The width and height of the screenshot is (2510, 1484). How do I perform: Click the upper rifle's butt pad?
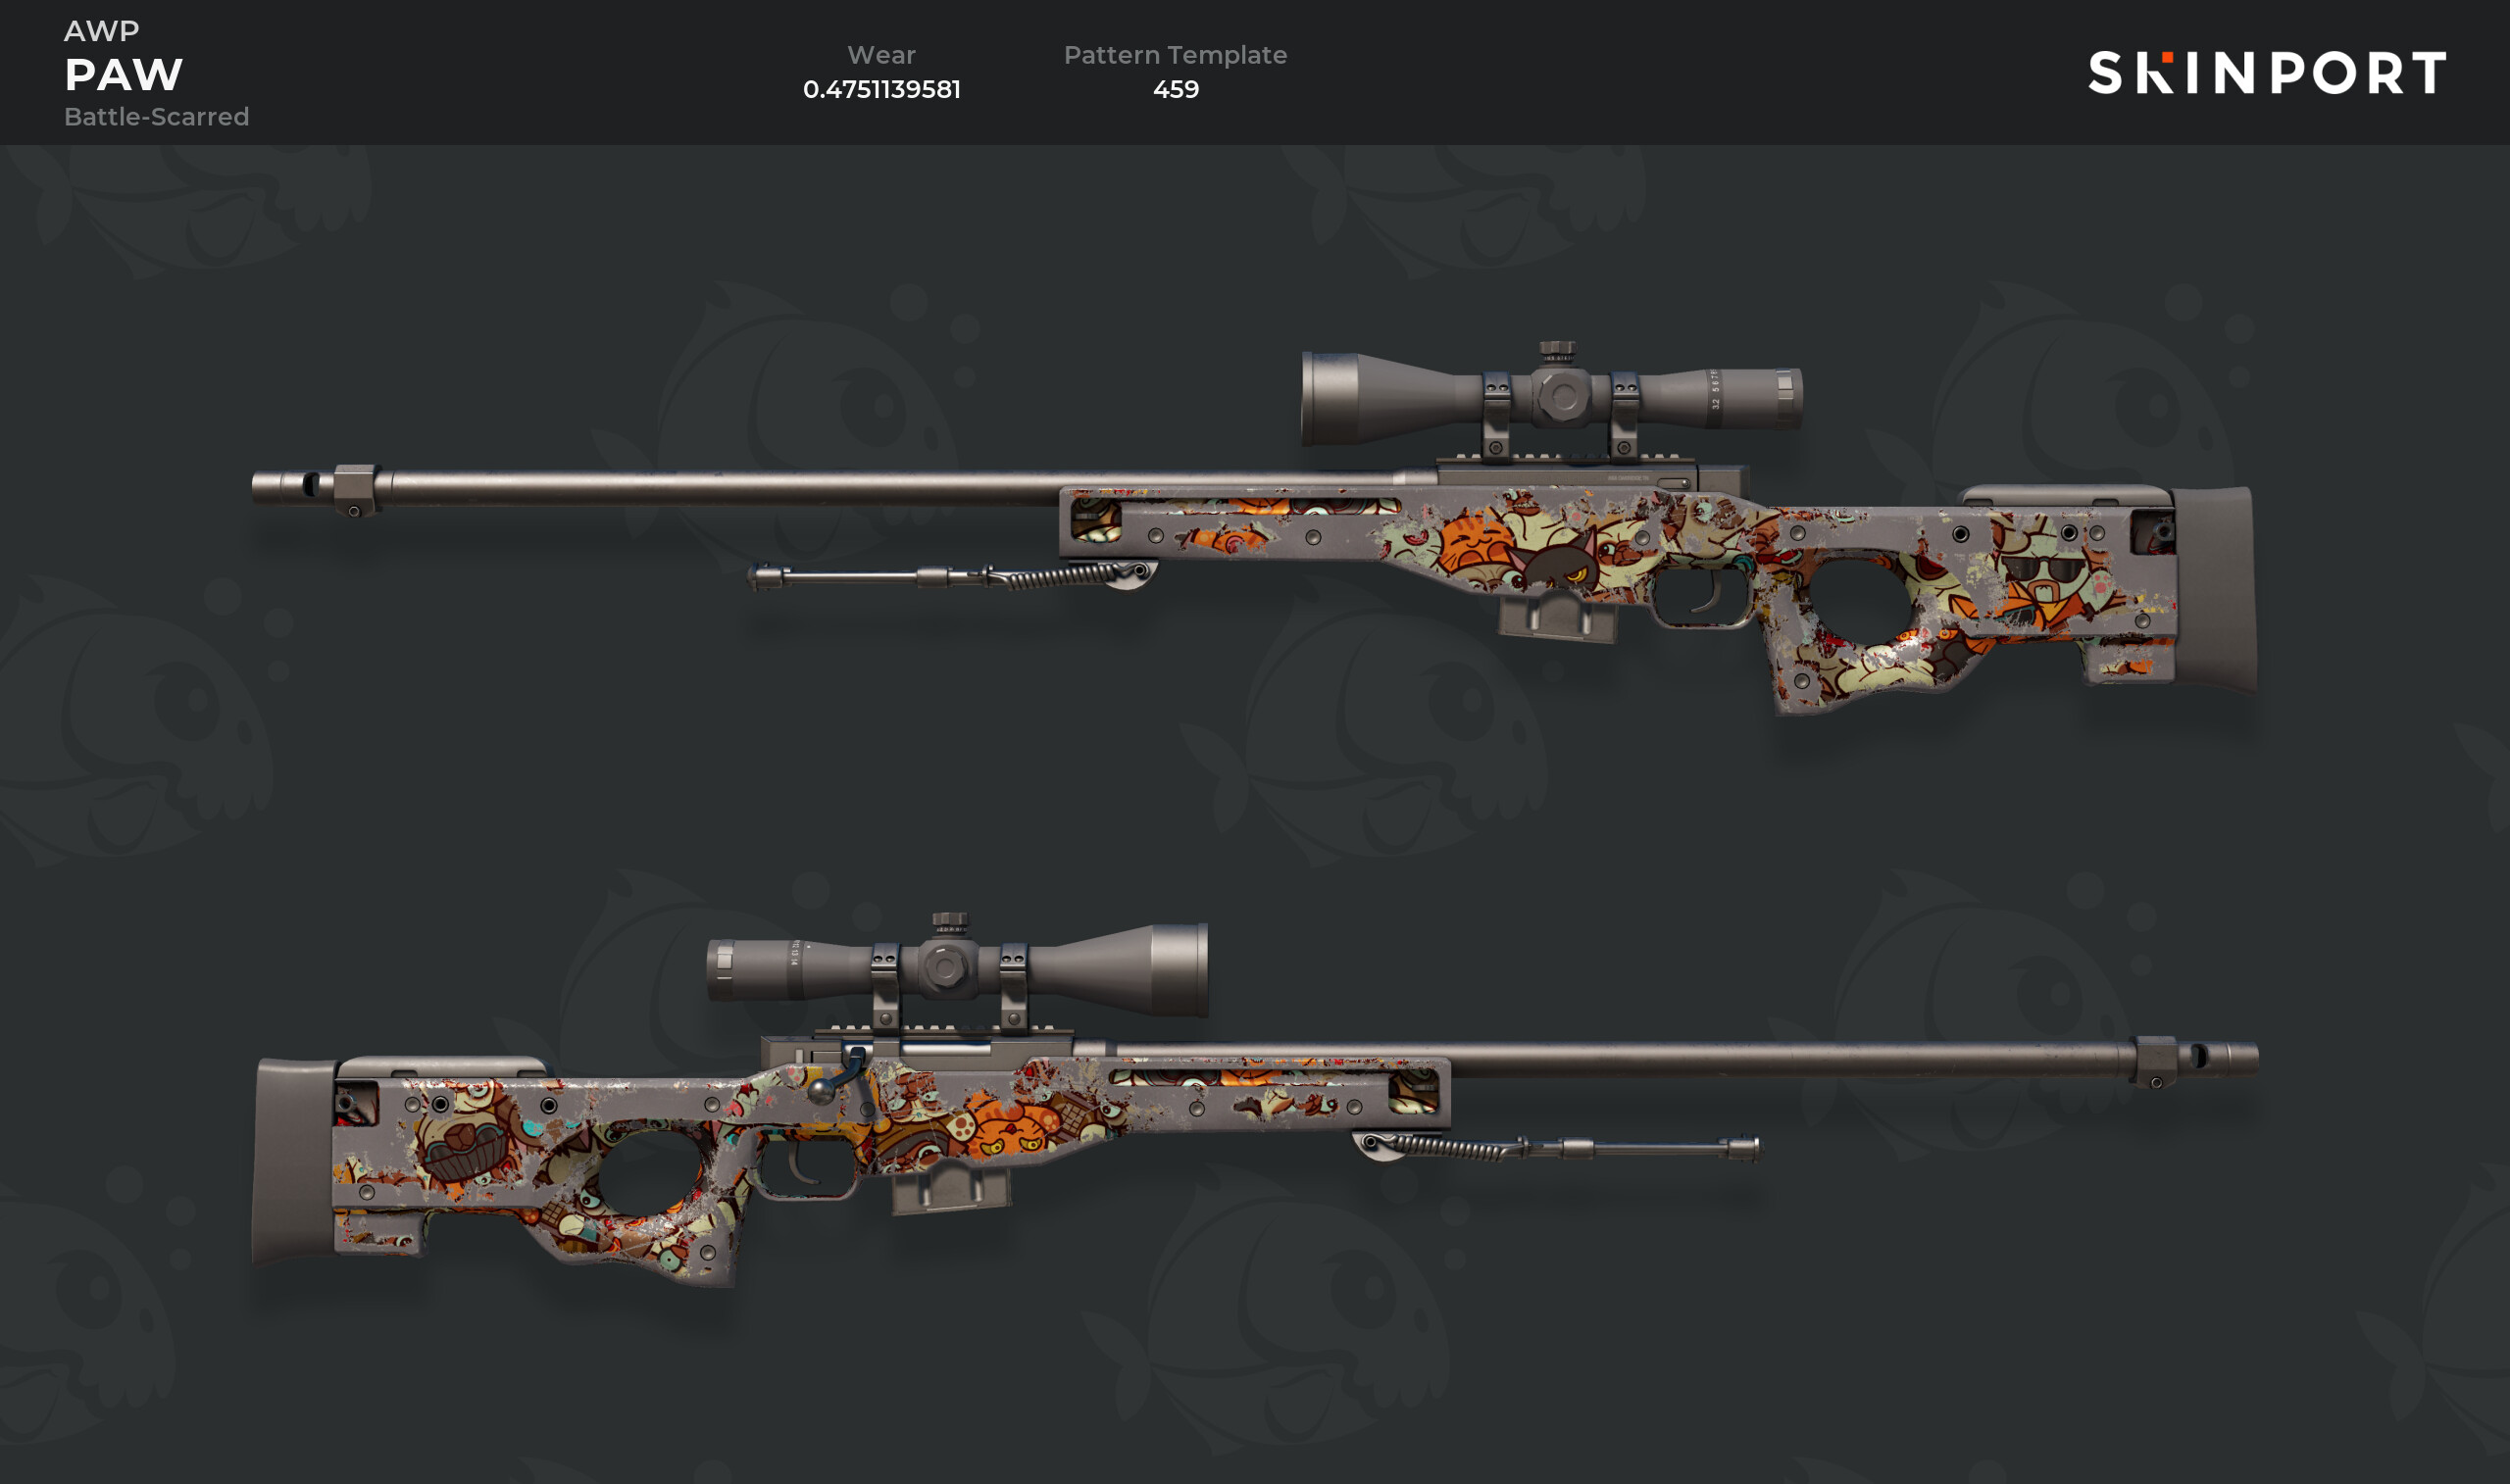point(2214,589)
